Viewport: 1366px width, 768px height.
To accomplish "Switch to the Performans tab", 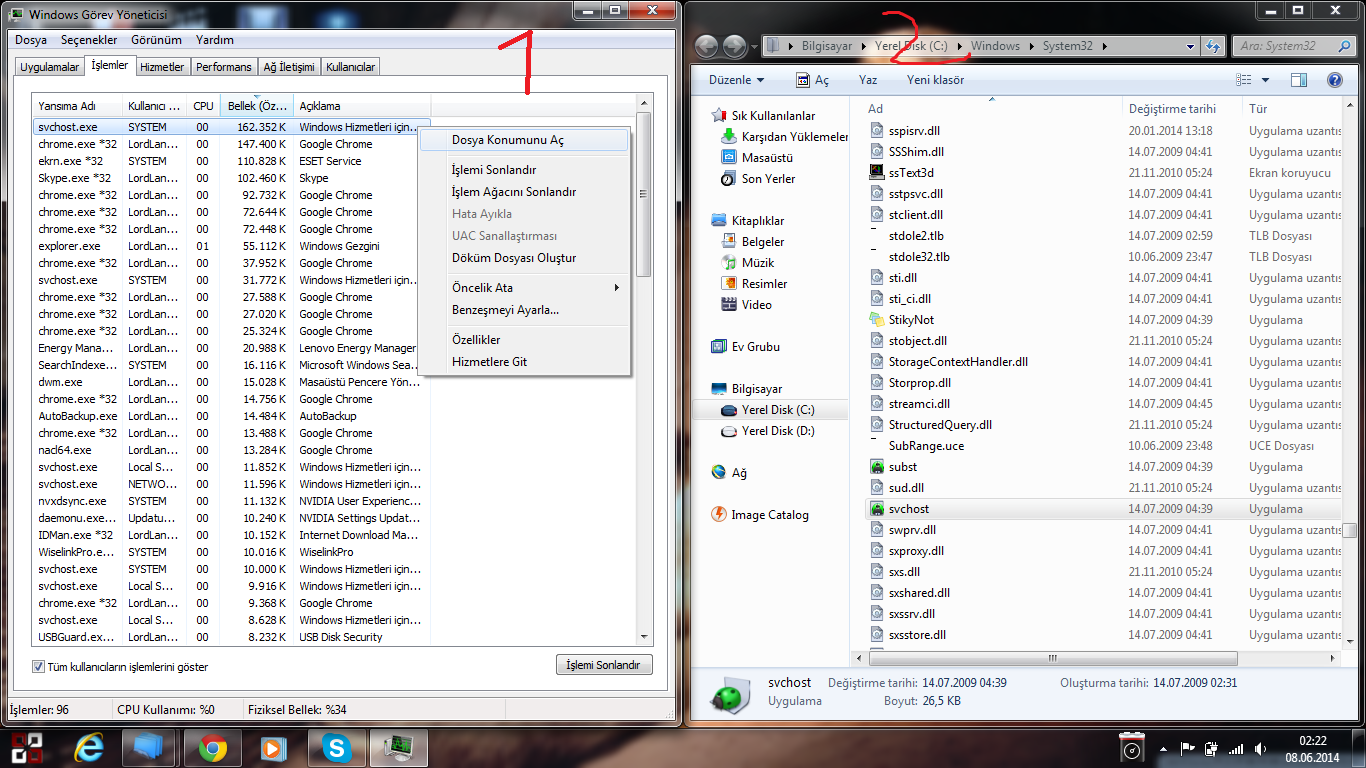I will (224, 67).
